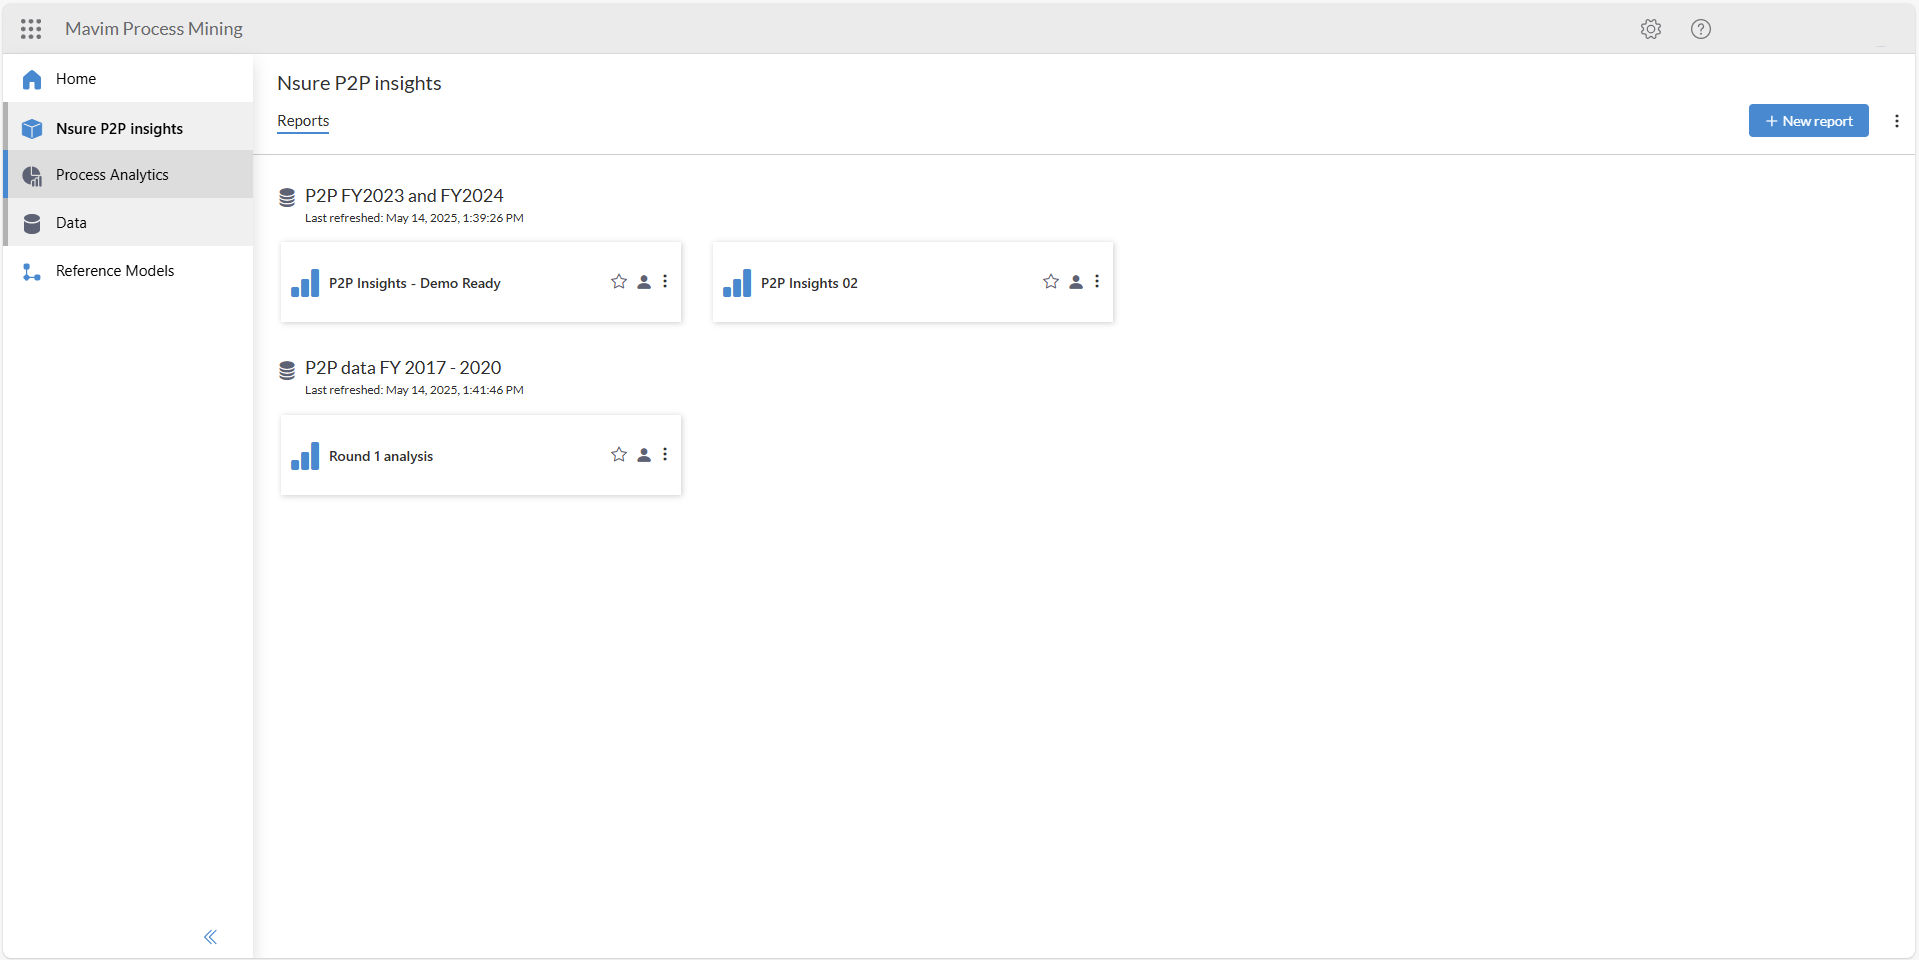Viewport: 1919px width, 960px height.
Task: Open more options for Round 1 analysis
Action: 665,455
